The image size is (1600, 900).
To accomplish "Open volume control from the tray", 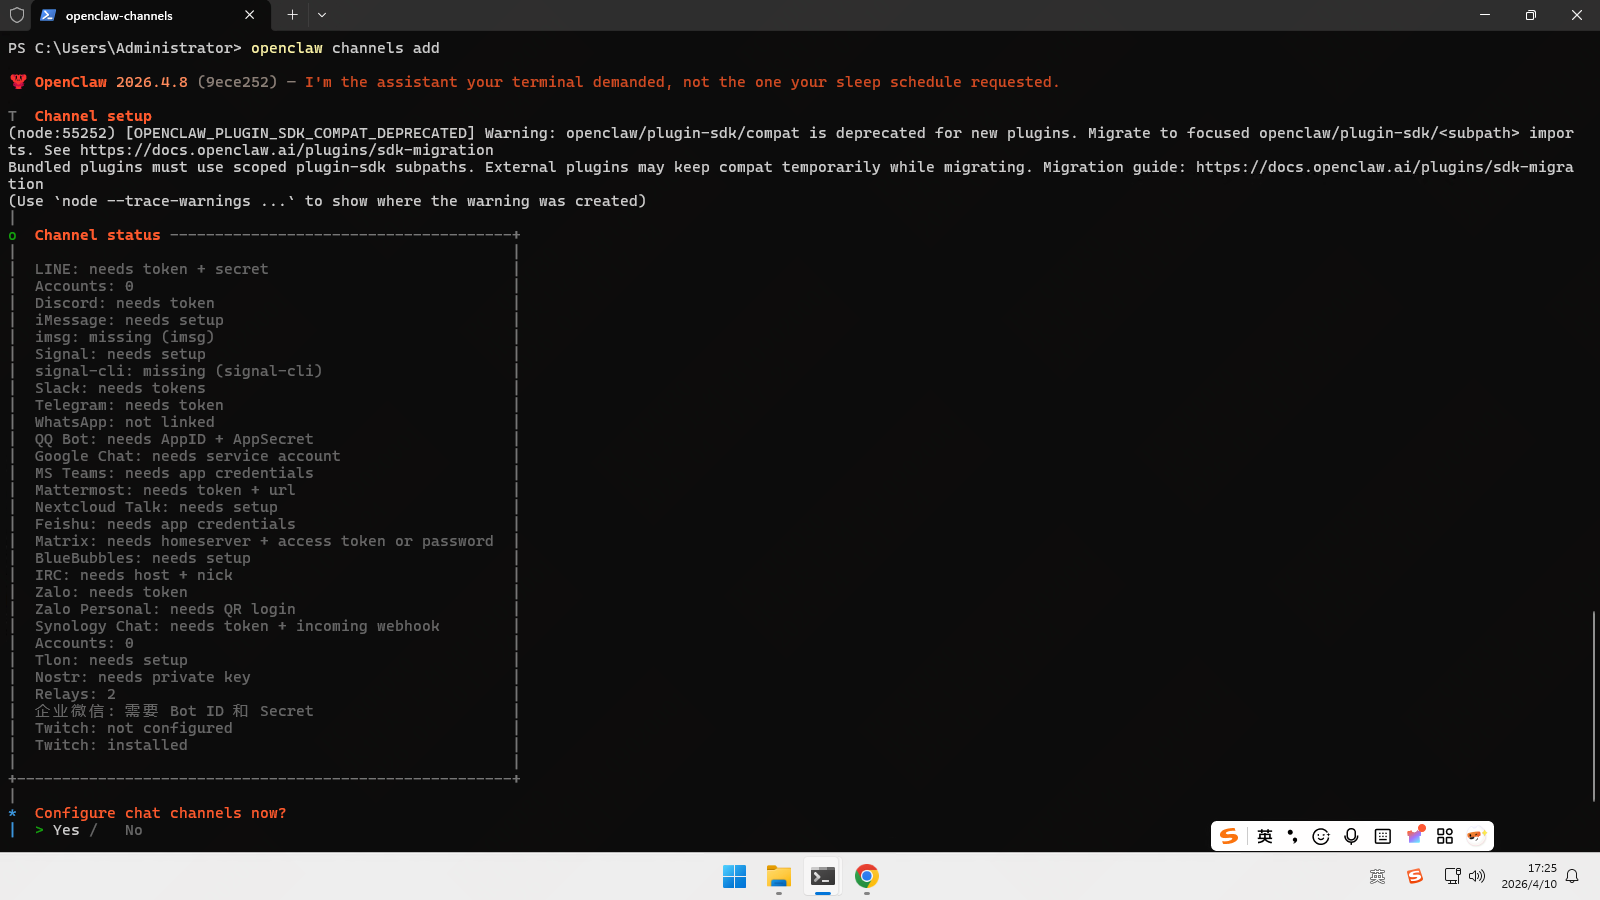I will [1477, 877].
